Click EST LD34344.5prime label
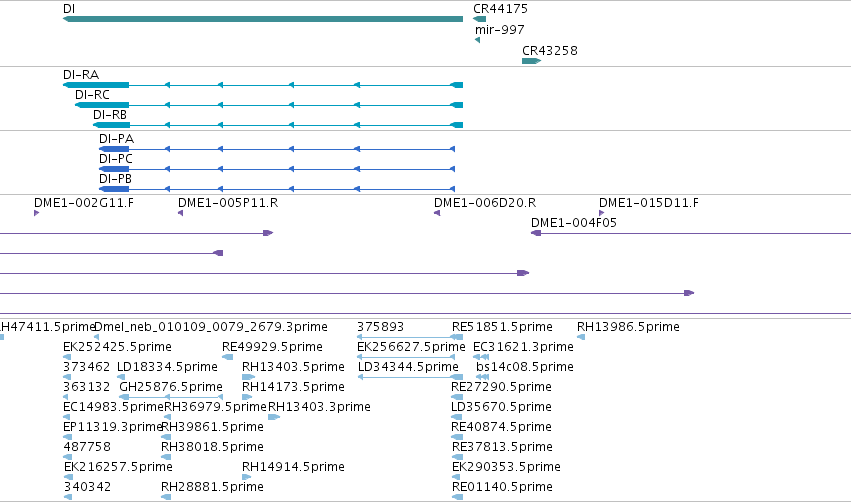851x502 pixels. pos(409,367)
